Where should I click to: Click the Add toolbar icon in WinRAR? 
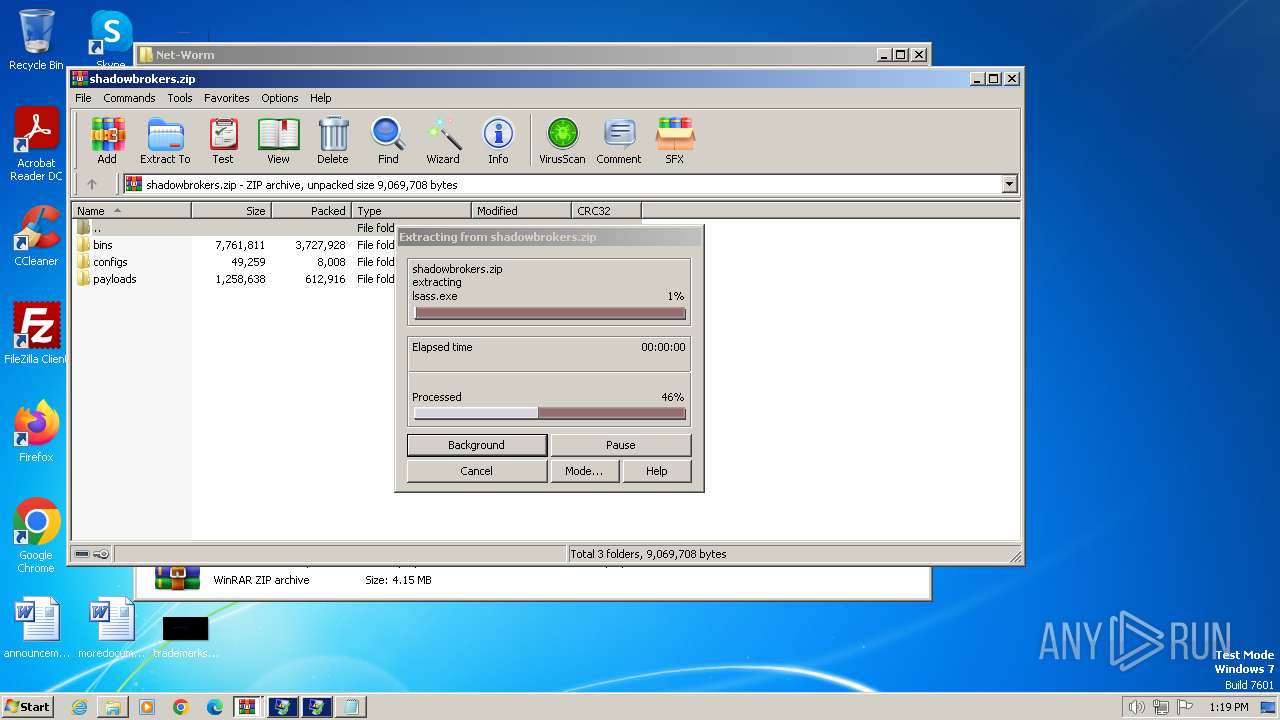tap(107, 140)
